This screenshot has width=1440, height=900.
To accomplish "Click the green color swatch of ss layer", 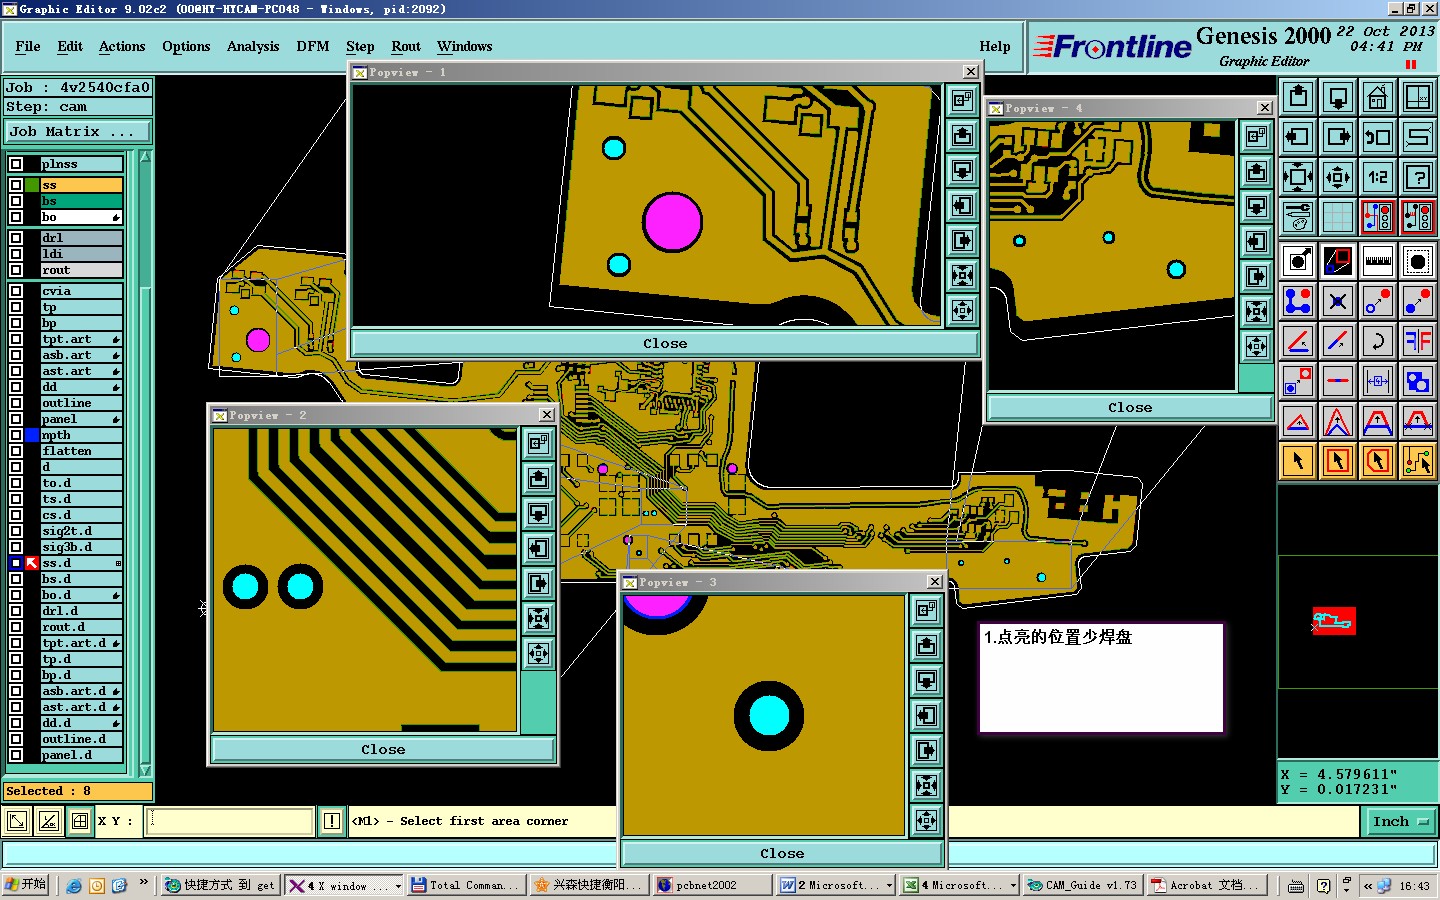I will coord(32,185).
